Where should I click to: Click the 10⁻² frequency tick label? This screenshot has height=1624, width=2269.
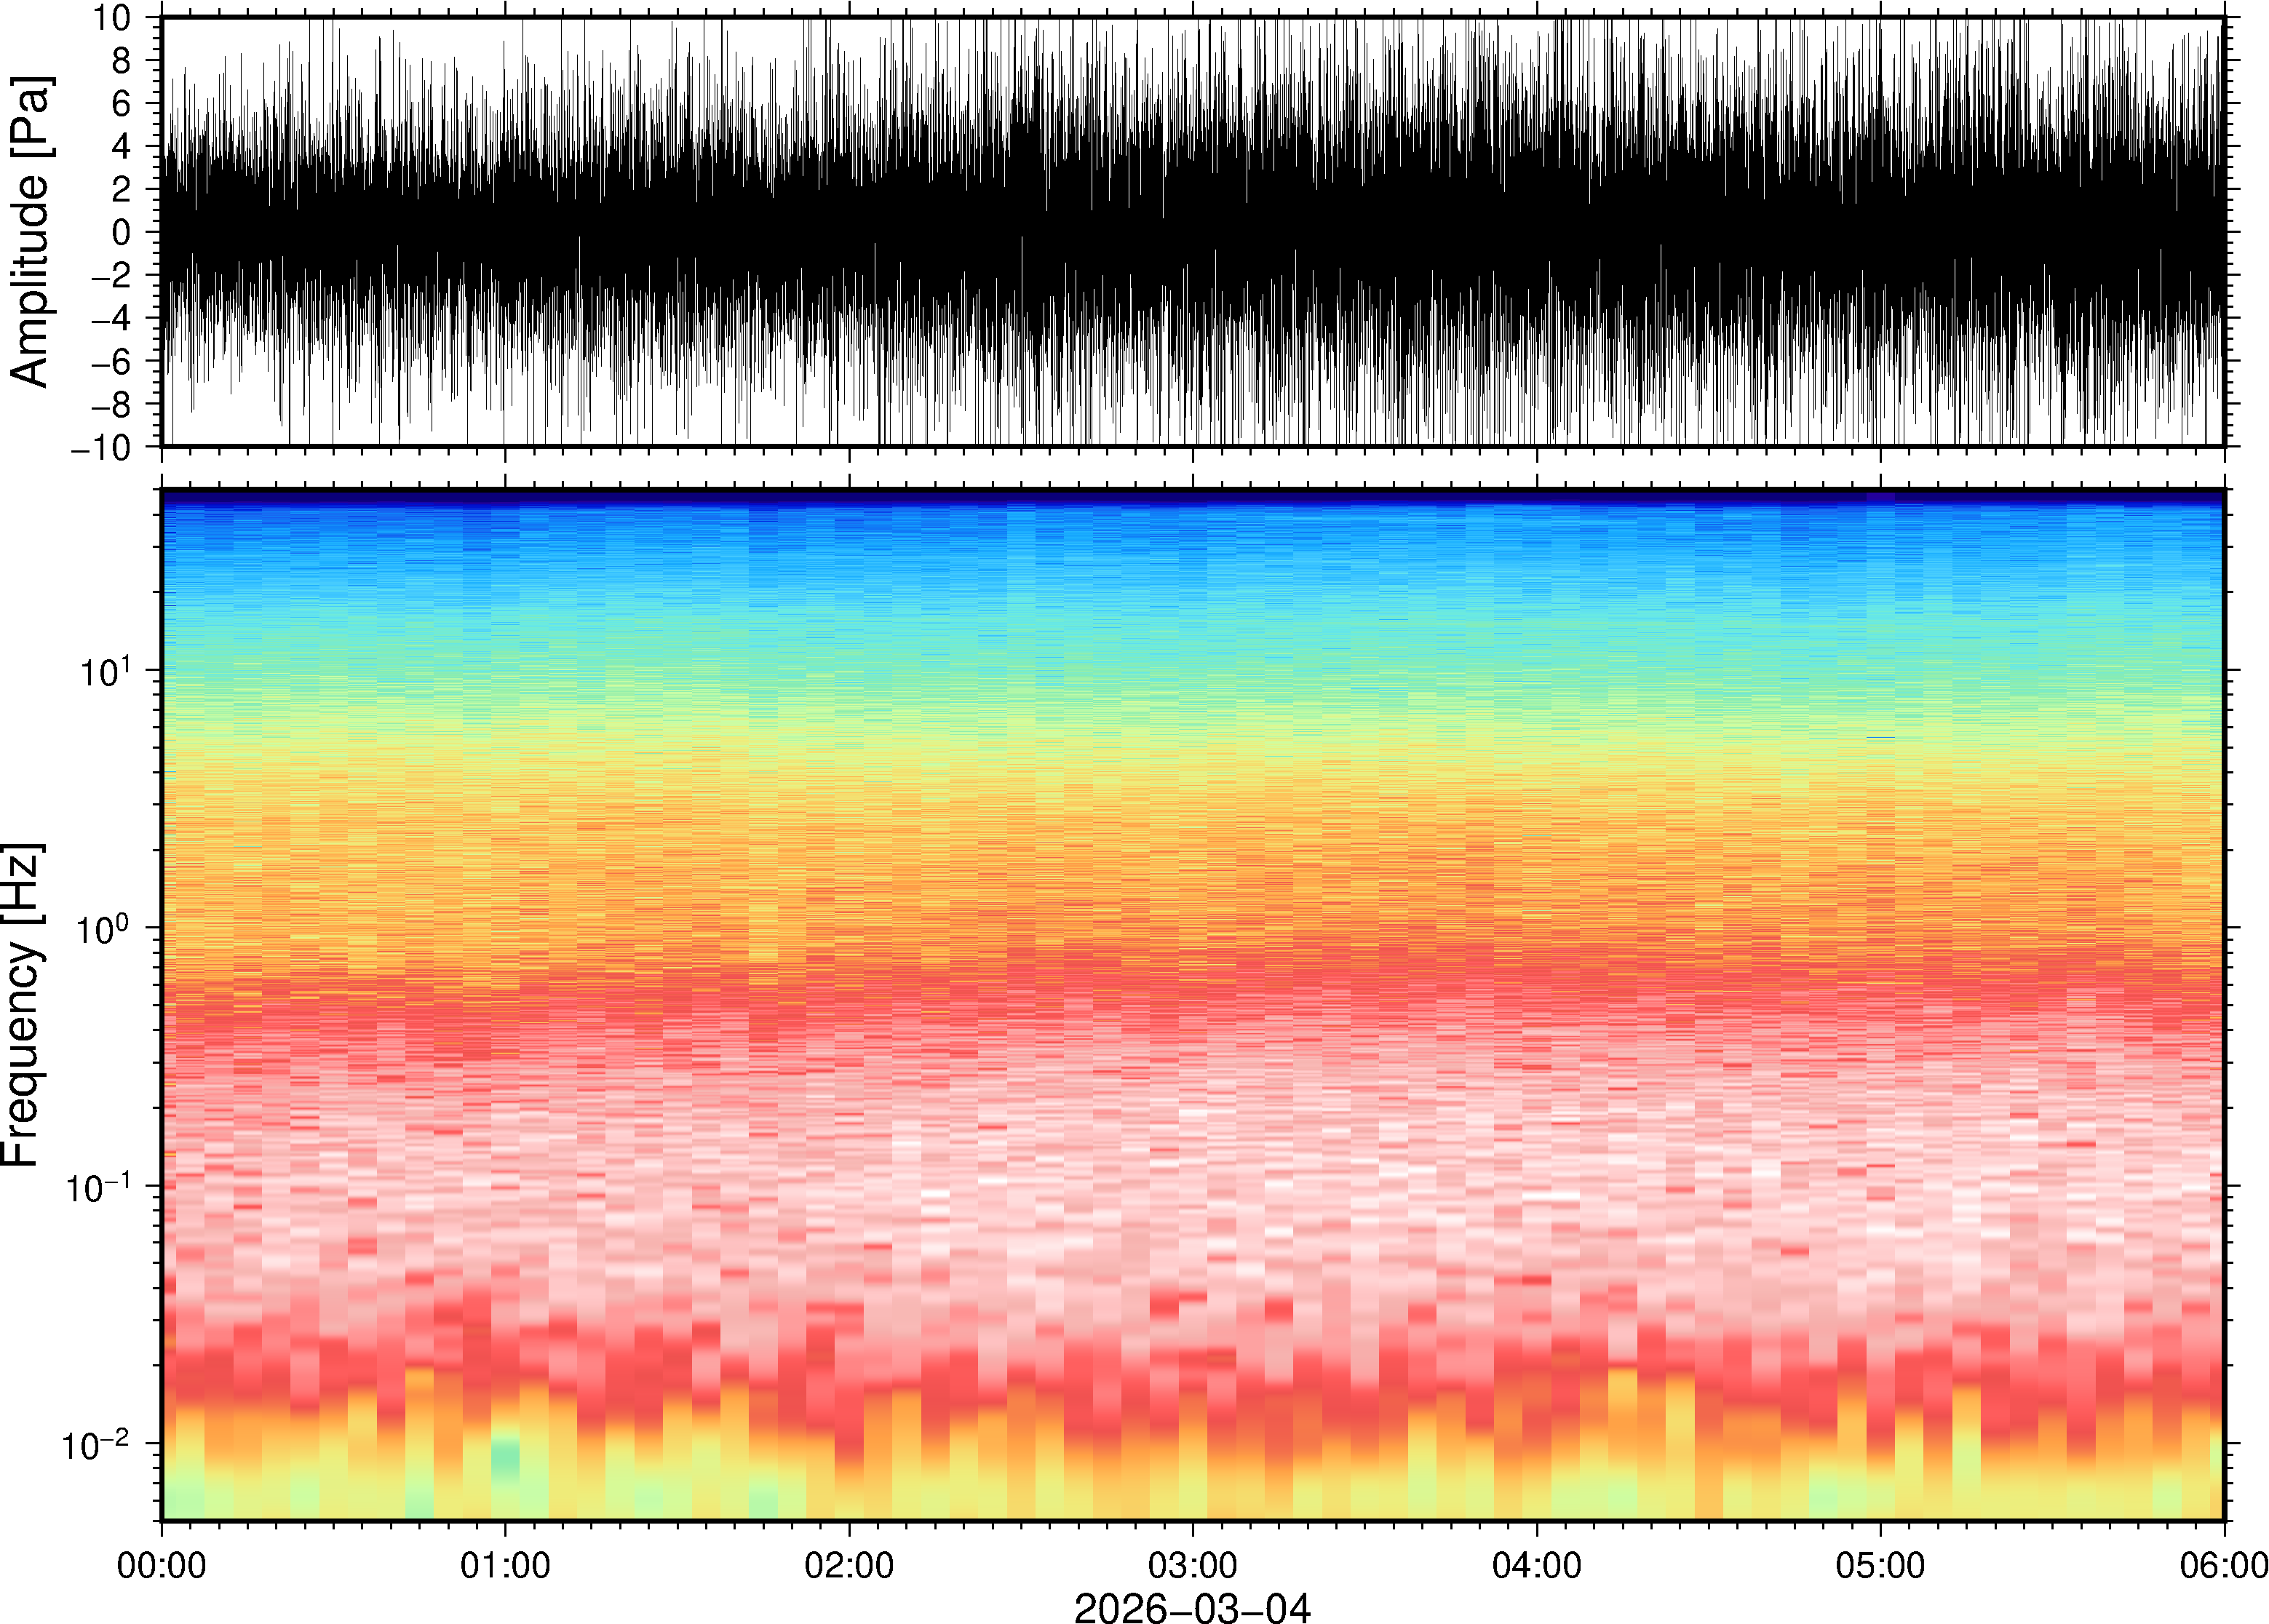tap(96, 1446)
